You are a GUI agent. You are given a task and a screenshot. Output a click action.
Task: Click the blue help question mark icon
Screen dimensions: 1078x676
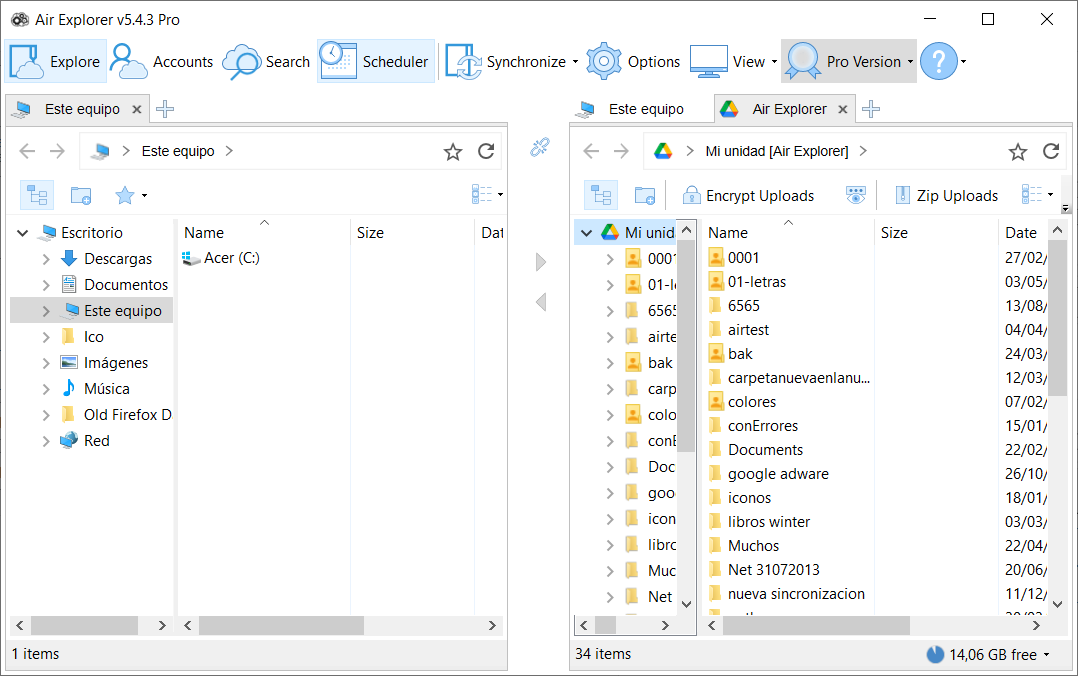[x=938, y=61]
